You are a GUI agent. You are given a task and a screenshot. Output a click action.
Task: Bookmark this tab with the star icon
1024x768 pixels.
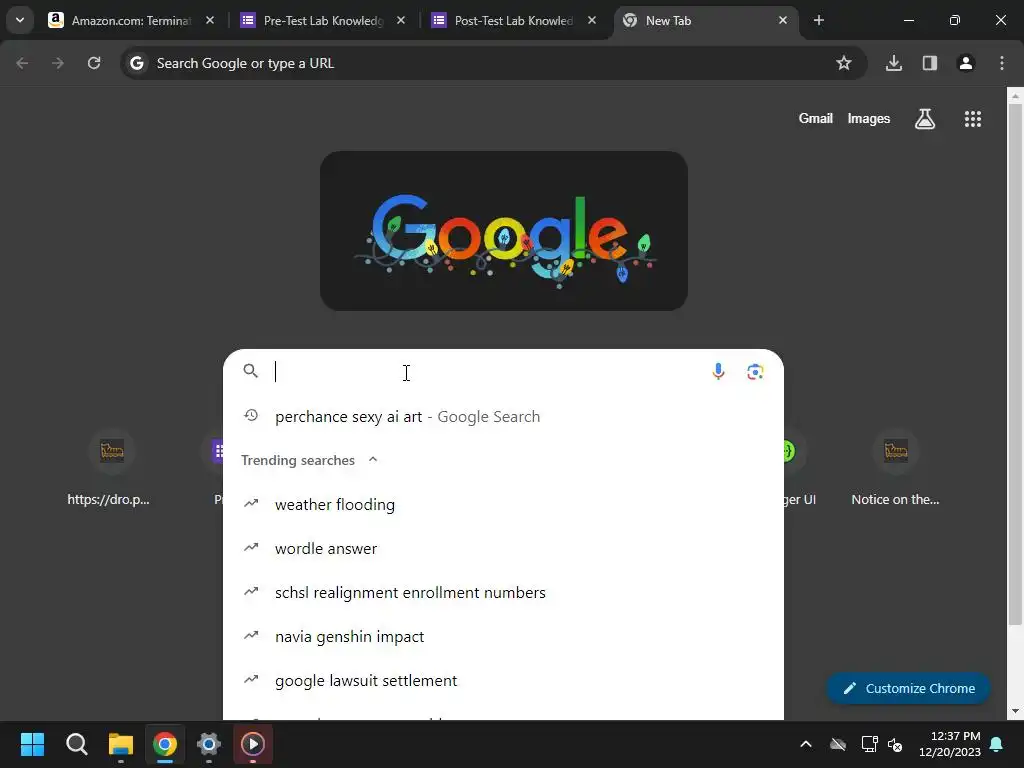pyautogui.click(x=844, y=63)
